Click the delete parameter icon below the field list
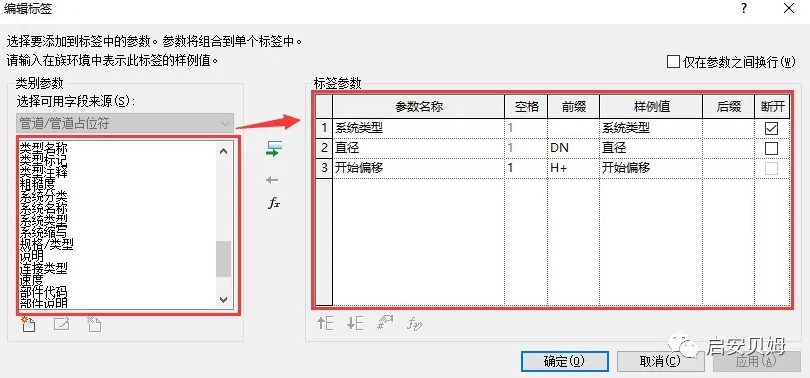The width and height of the screenshot is (810, 378). coord(94,324)
